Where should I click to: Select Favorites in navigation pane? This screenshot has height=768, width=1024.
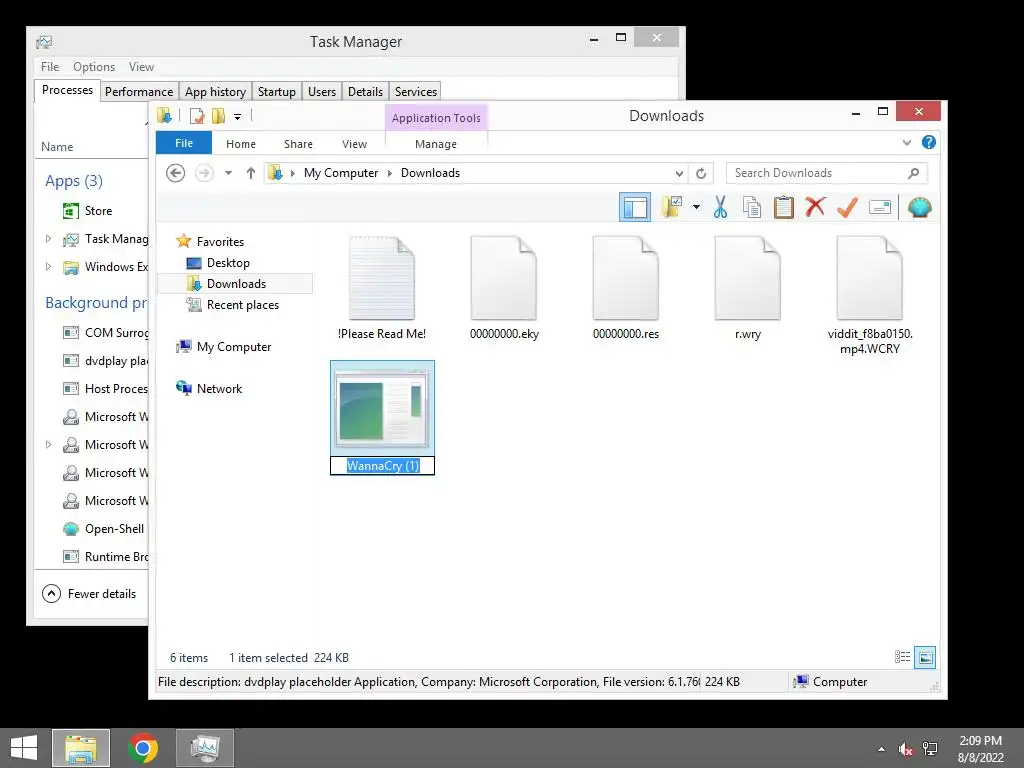220,242
